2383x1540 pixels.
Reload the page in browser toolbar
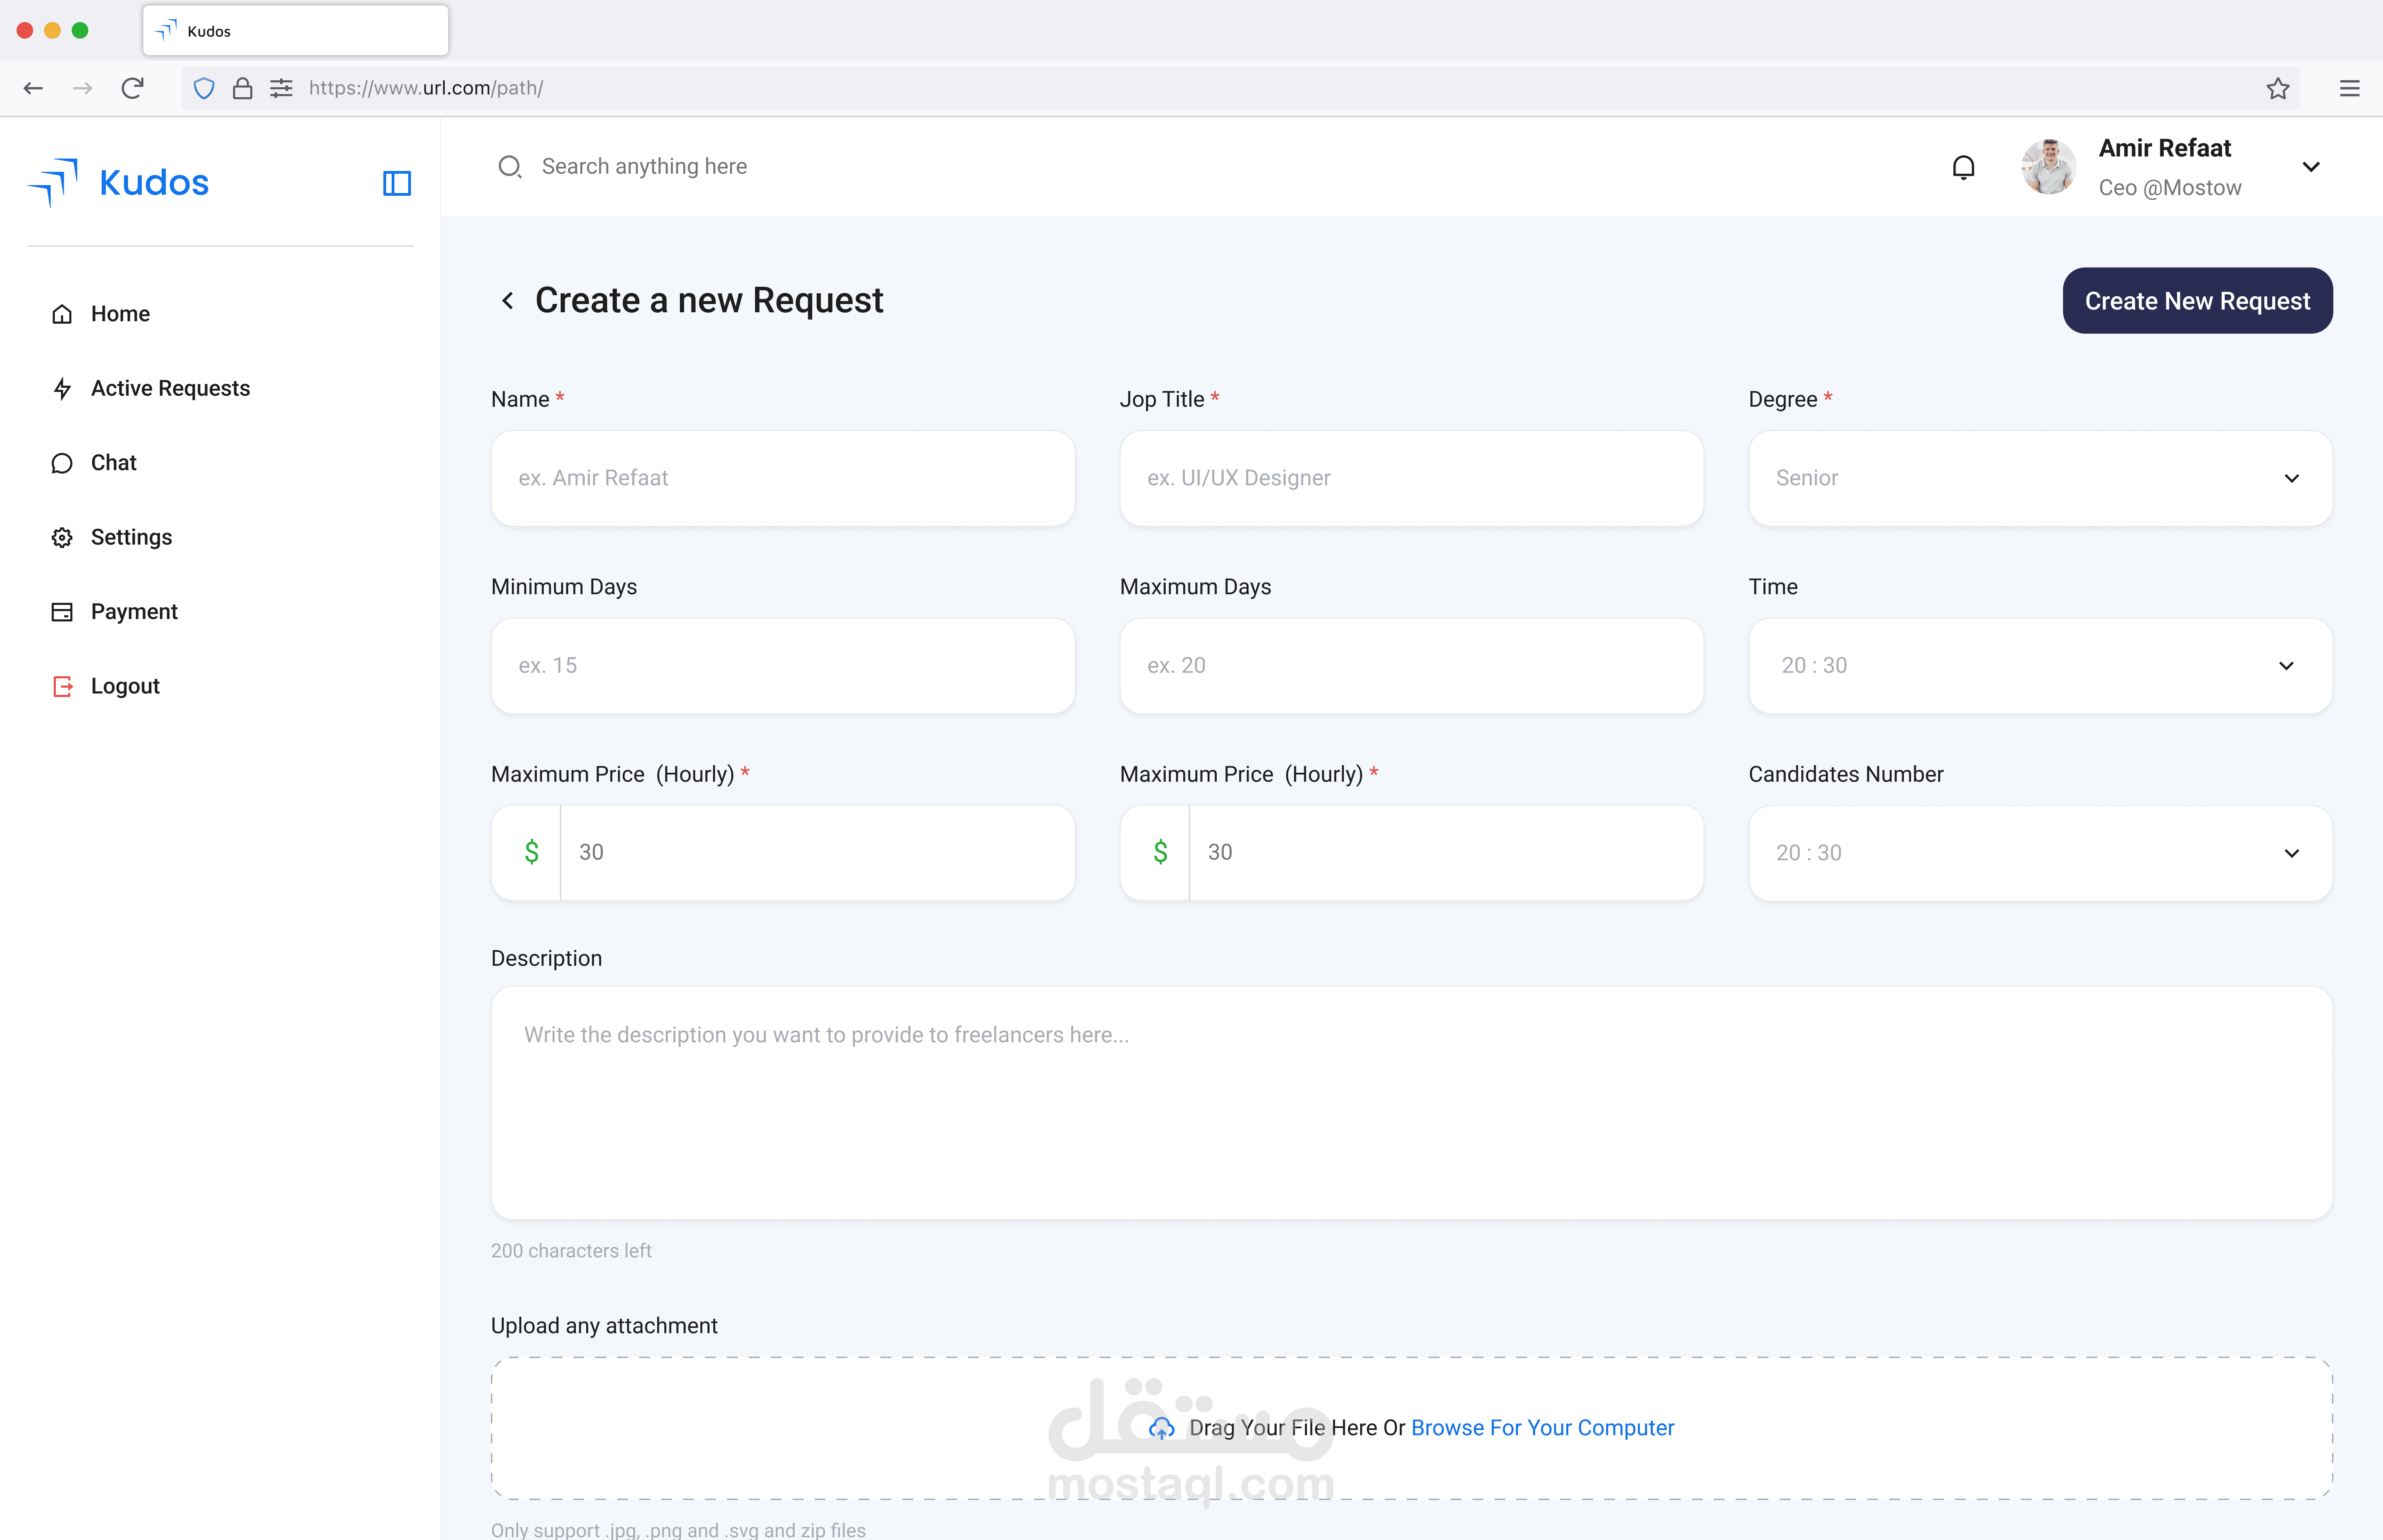coord(132,88)
